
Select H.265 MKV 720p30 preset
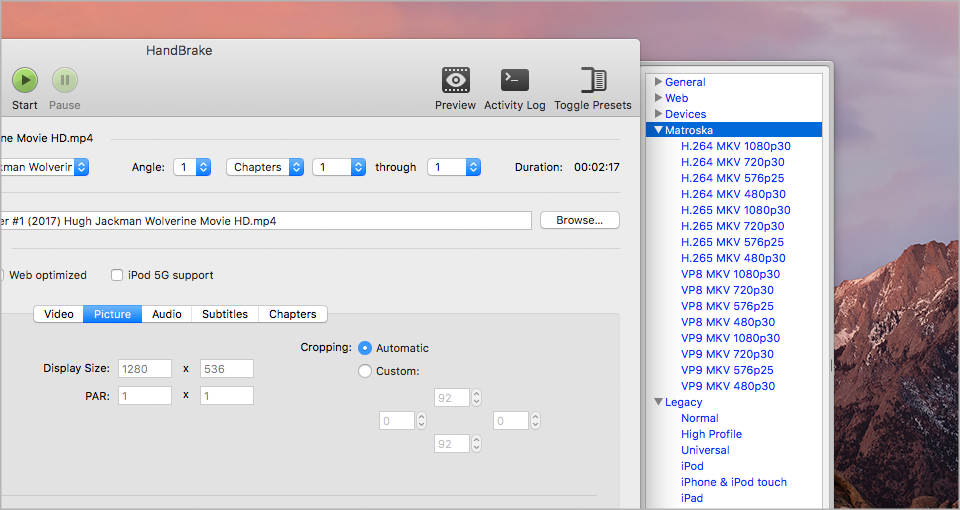(x=733, y=226)
